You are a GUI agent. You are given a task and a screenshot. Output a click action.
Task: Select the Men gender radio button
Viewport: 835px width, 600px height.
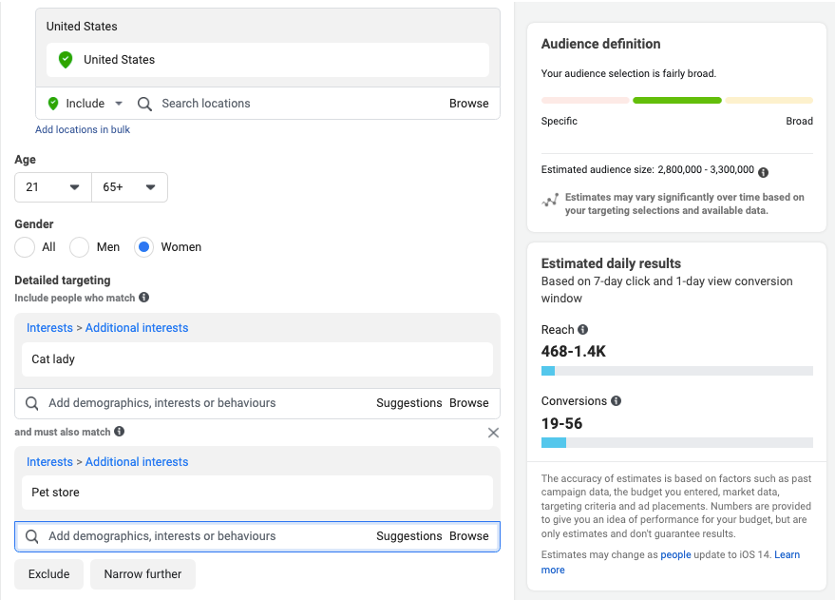tap(80, 247)
